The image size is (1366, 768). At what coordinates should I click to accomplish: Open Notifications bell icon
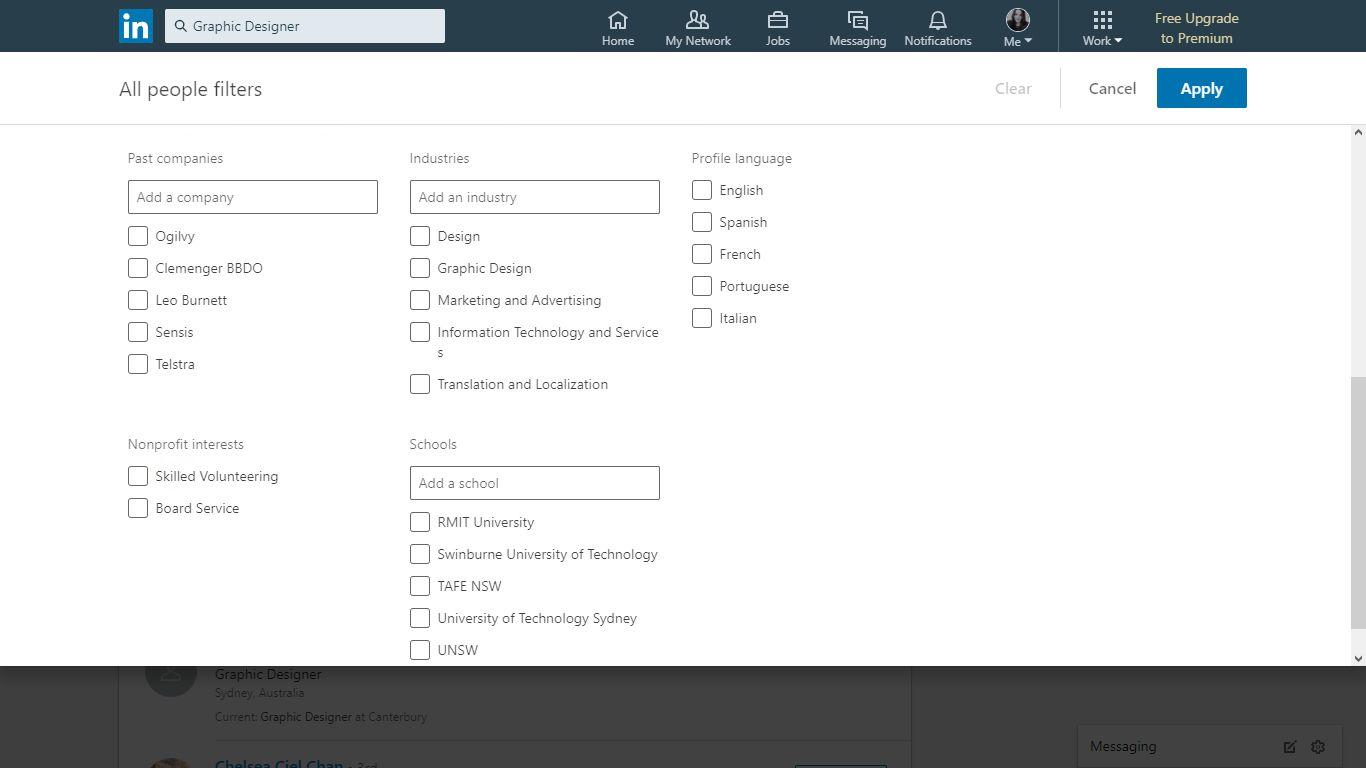(x=938, y=20)
